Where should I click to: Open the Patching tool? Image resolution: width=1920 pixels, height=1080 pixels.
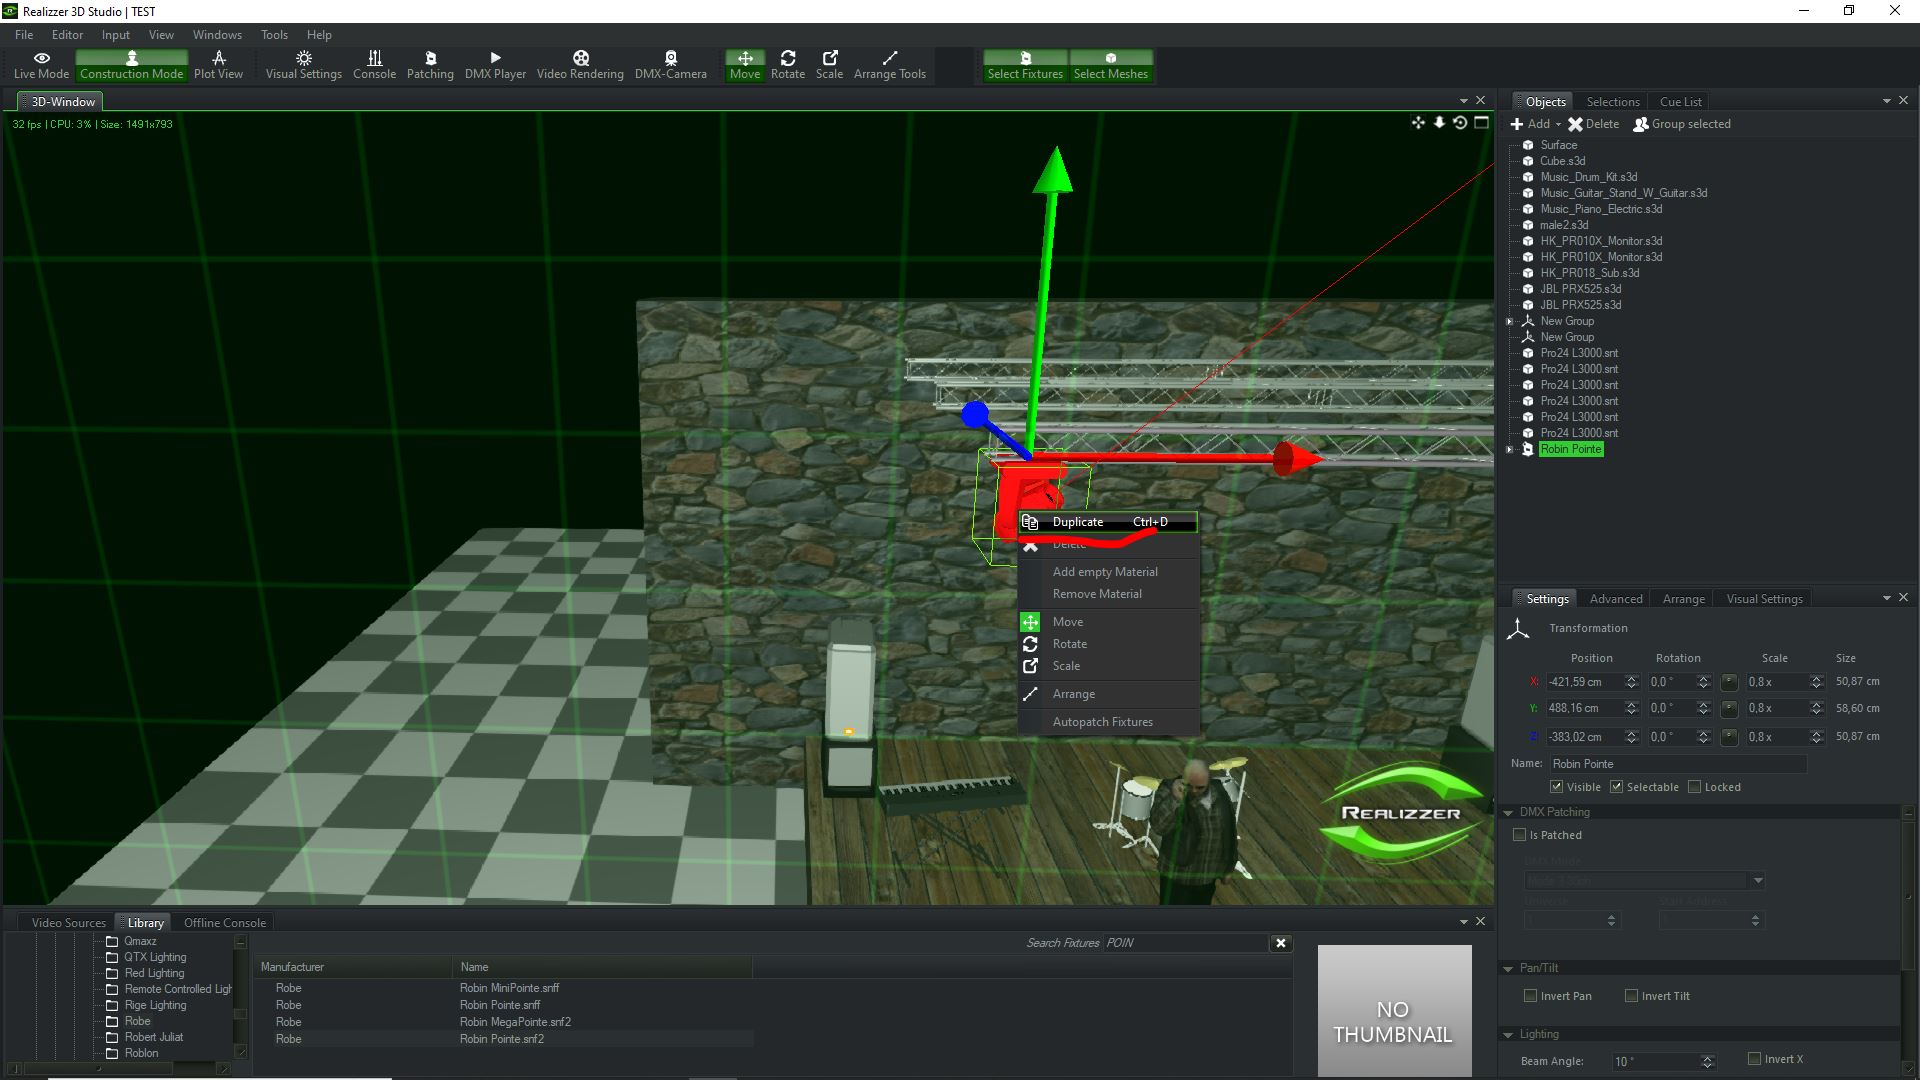(430, 65)
